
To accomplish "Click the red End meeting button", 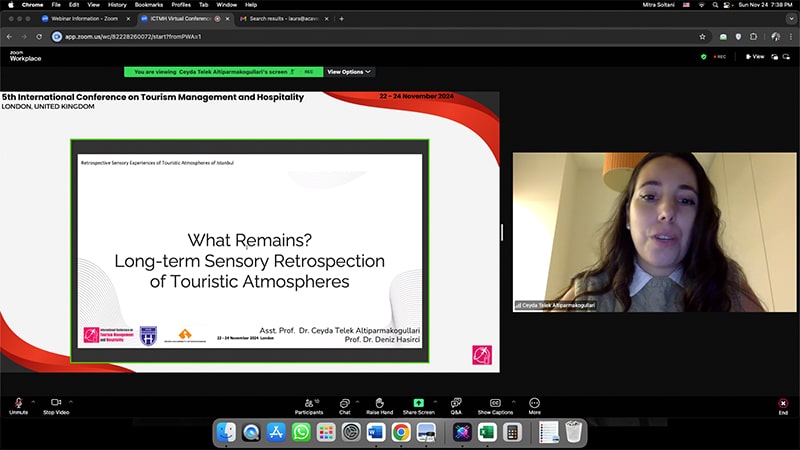I will point(783,403).
